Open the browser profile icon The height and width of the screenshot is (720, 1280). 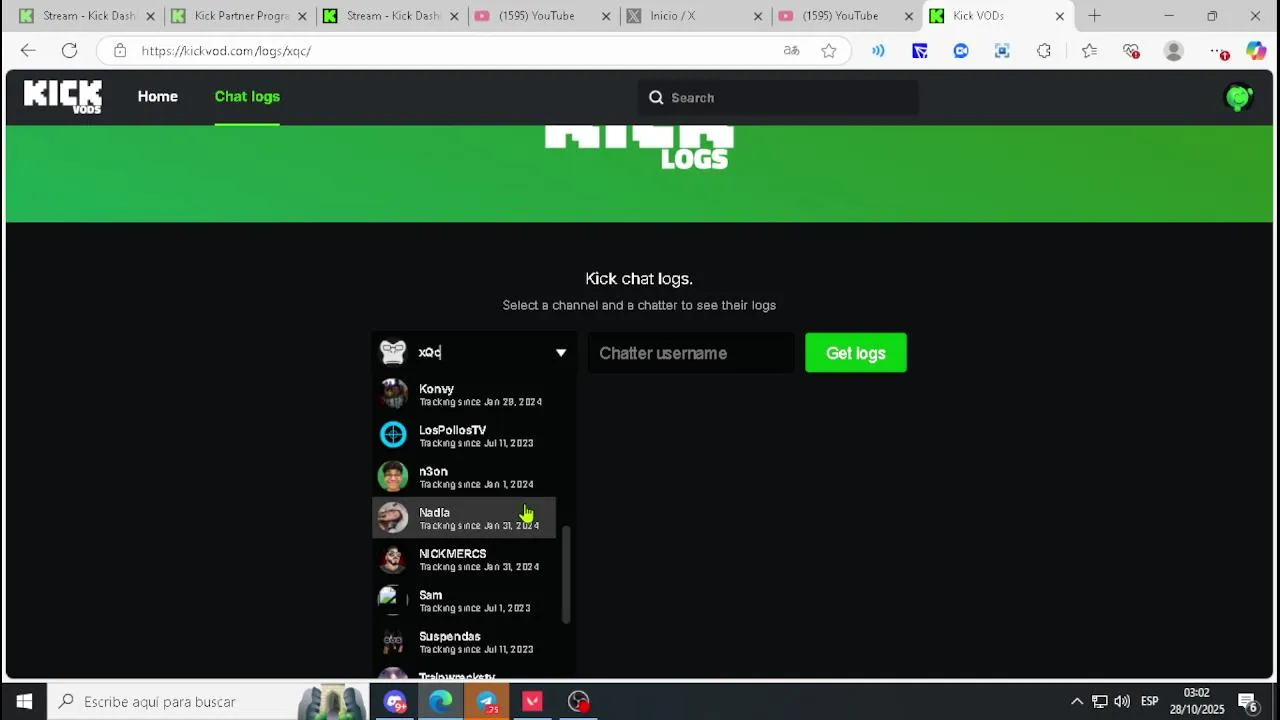click(1174, 51)
